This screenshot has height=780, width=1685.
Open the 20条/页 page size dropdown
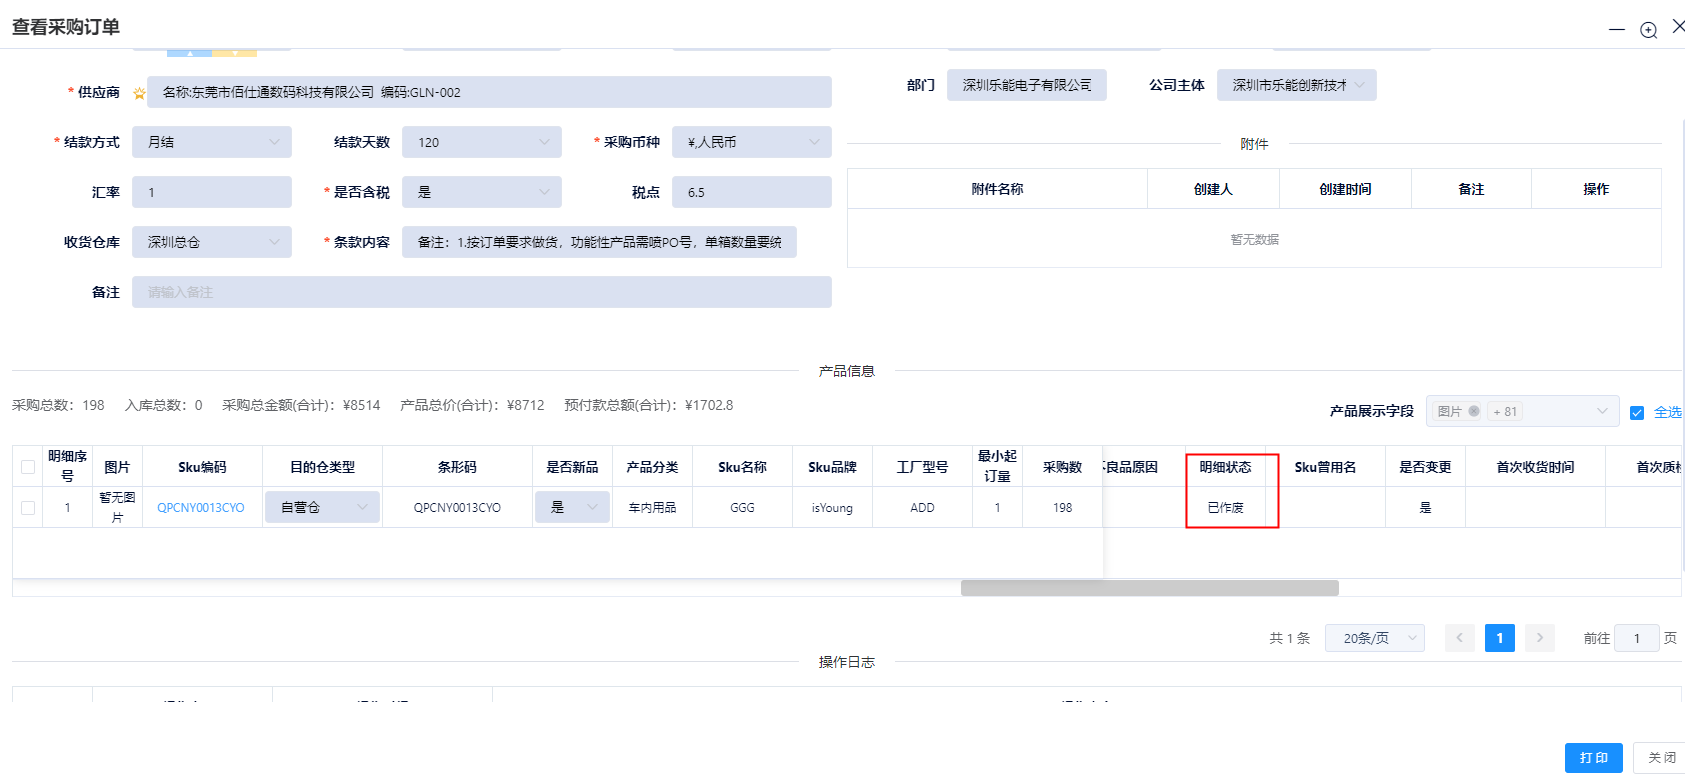[1374, 638]
